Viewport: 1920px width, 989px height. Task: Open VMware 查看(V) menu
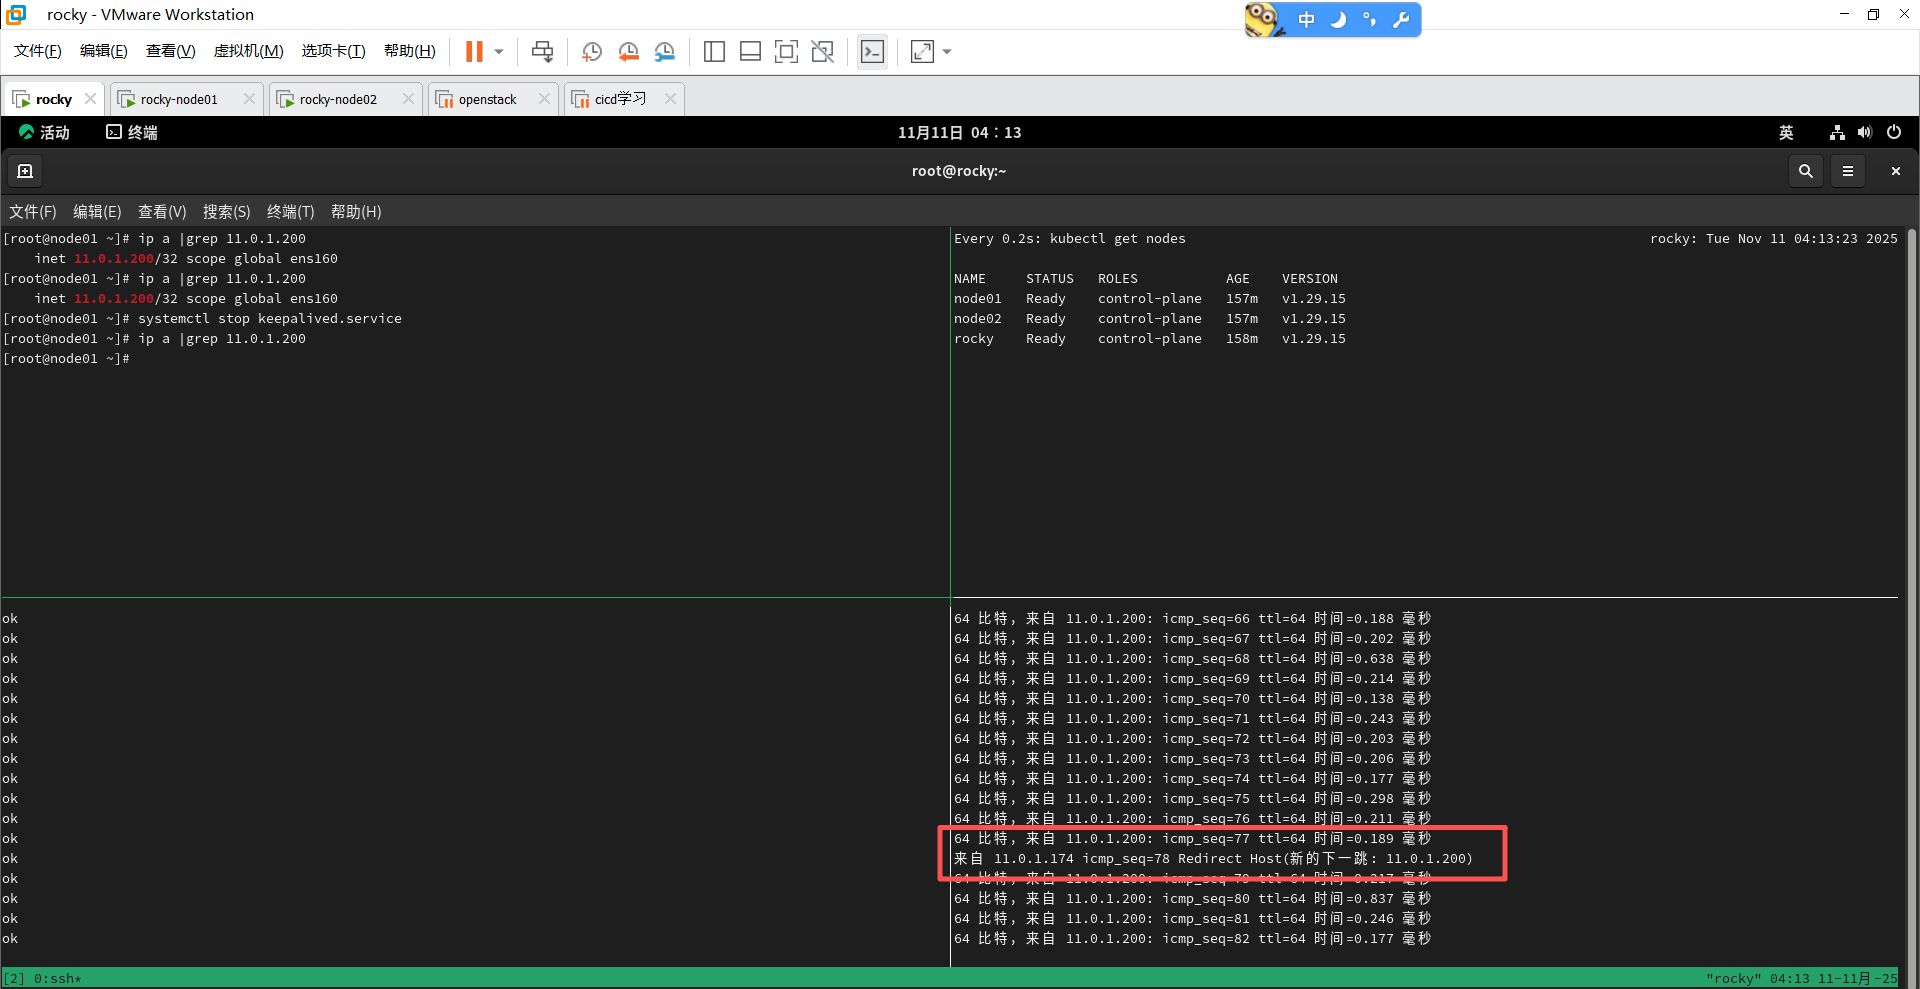[x=170, y=51]
